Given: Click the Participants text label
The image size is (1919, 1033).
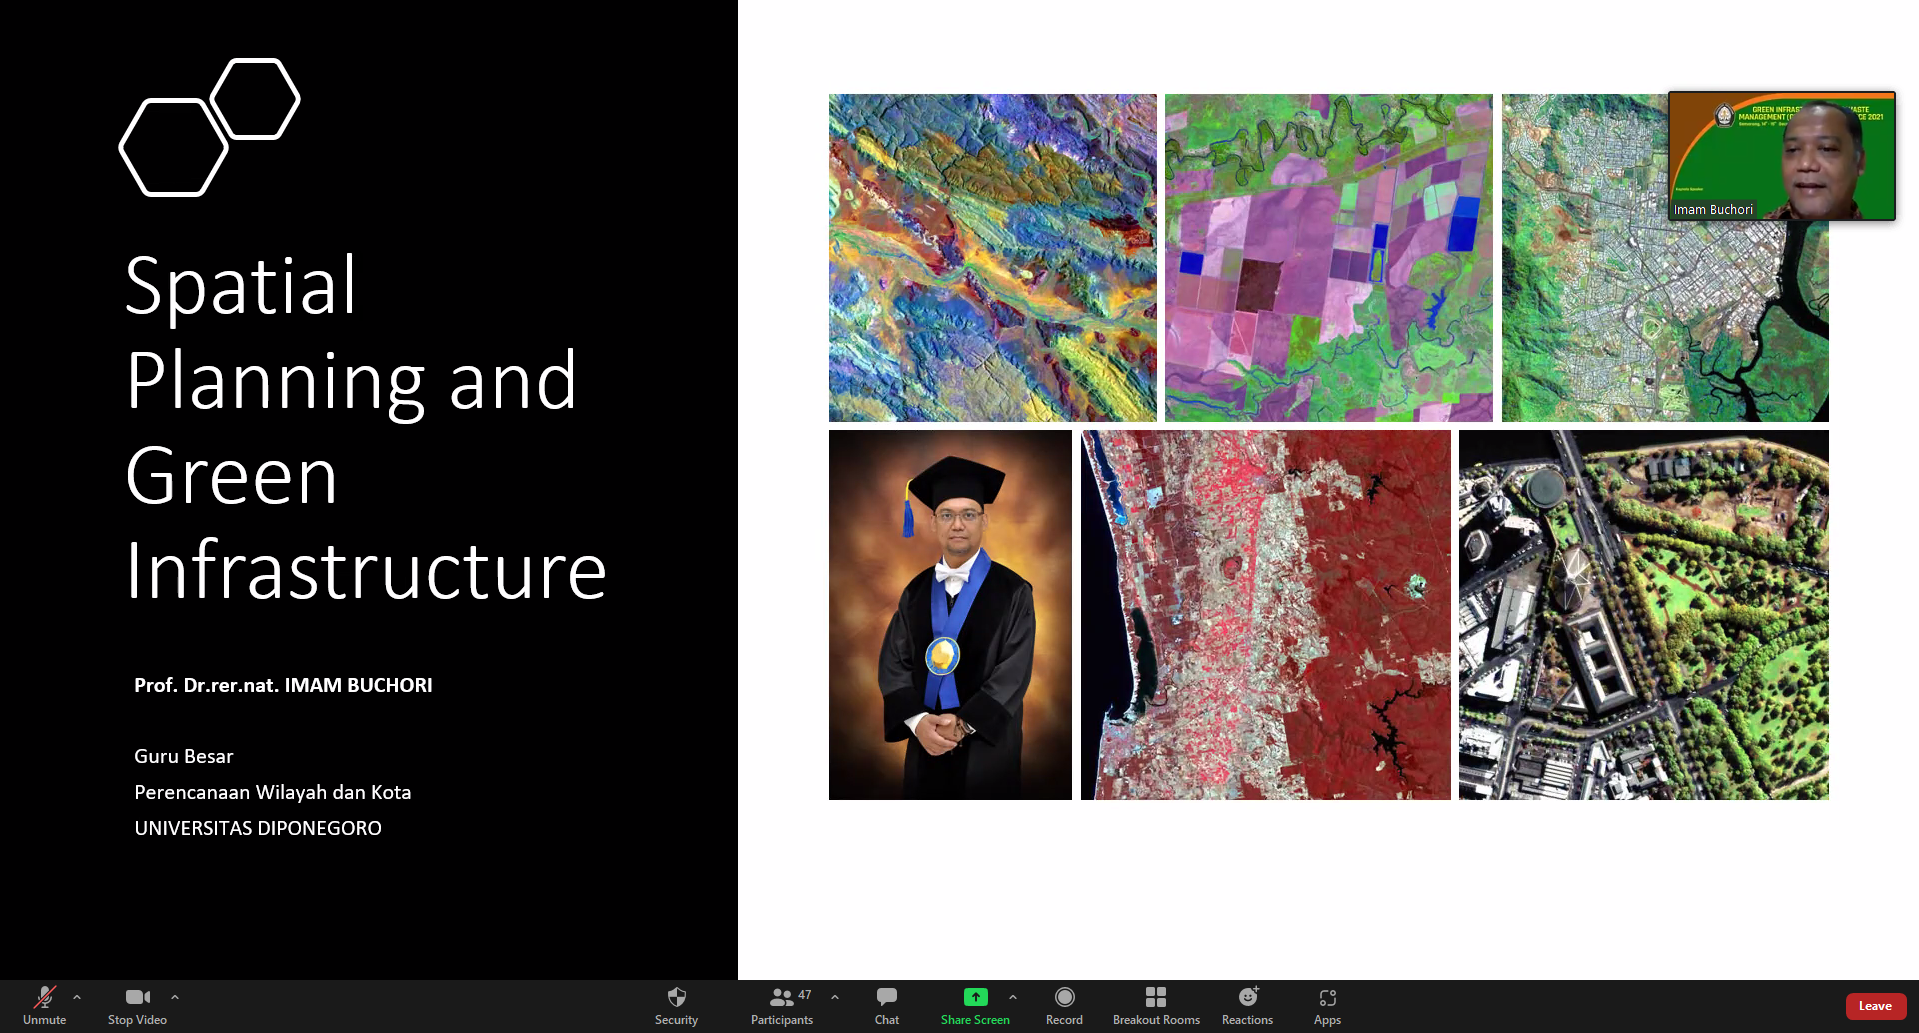Looking at the screenshot, I should (781, 1020).
